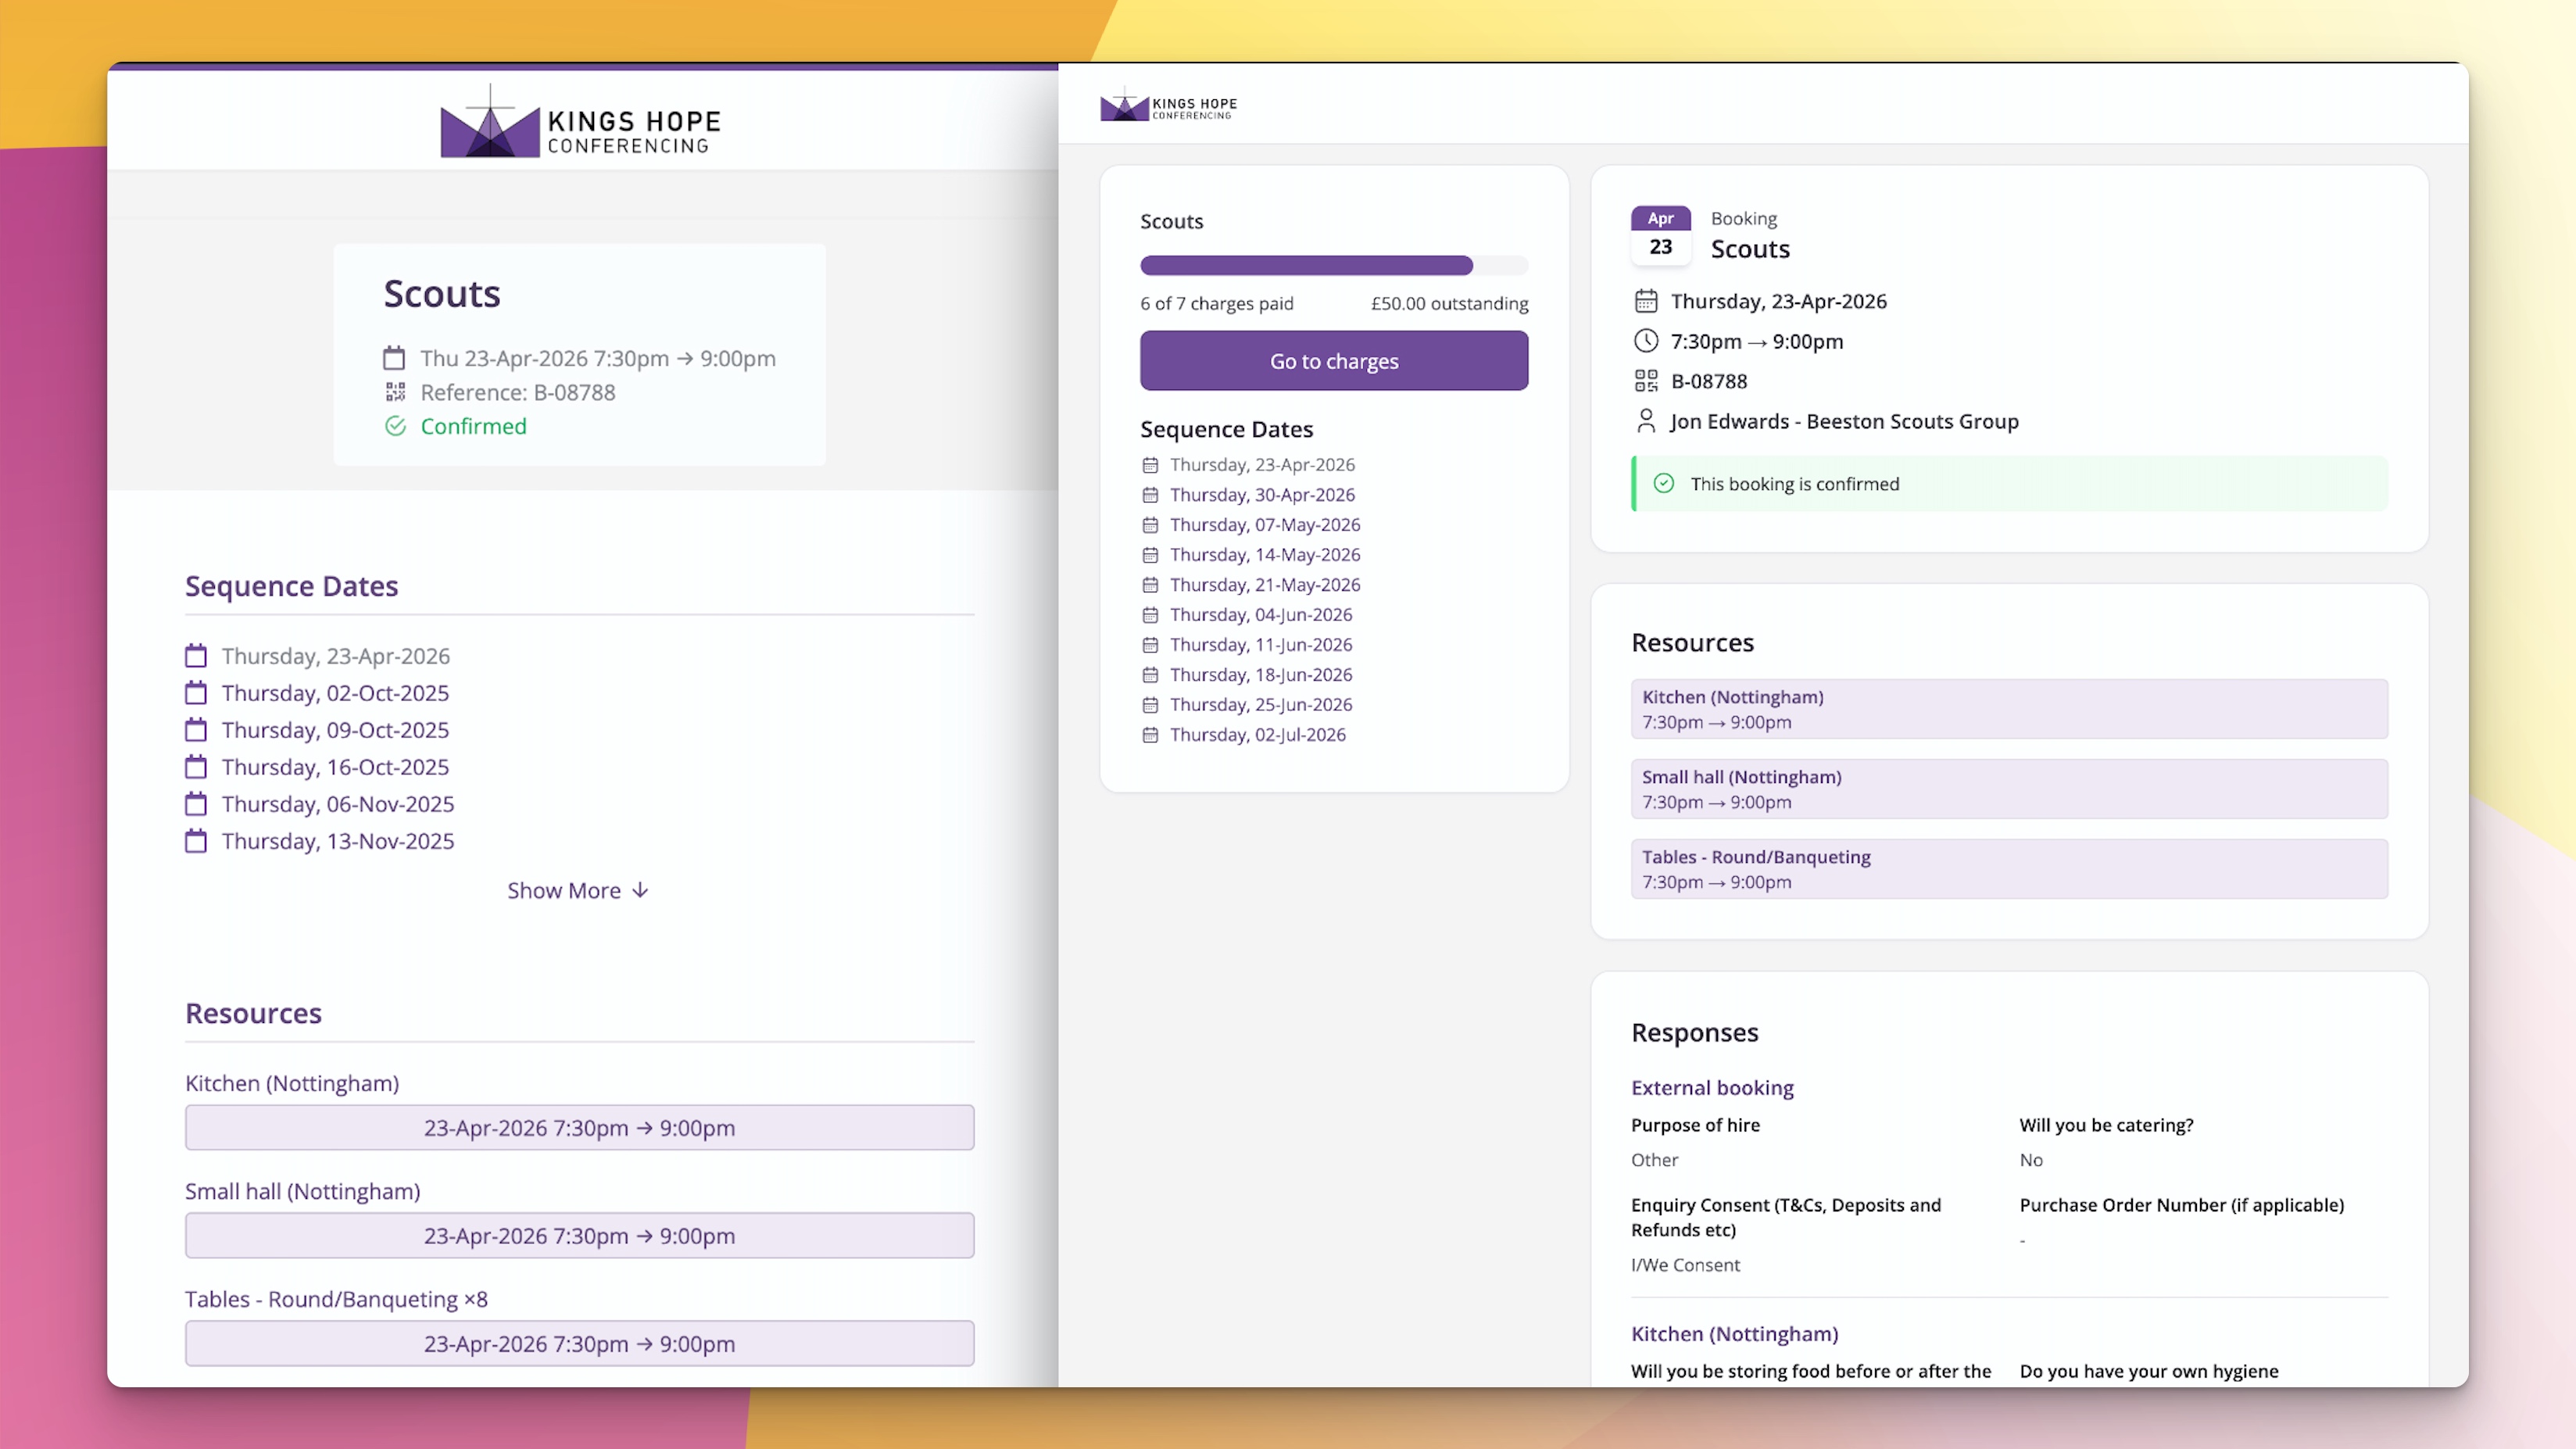2576x1449 pixels.
Task: Click 'This booking is confirmed' banner text
Action: tap(1794, 484)
